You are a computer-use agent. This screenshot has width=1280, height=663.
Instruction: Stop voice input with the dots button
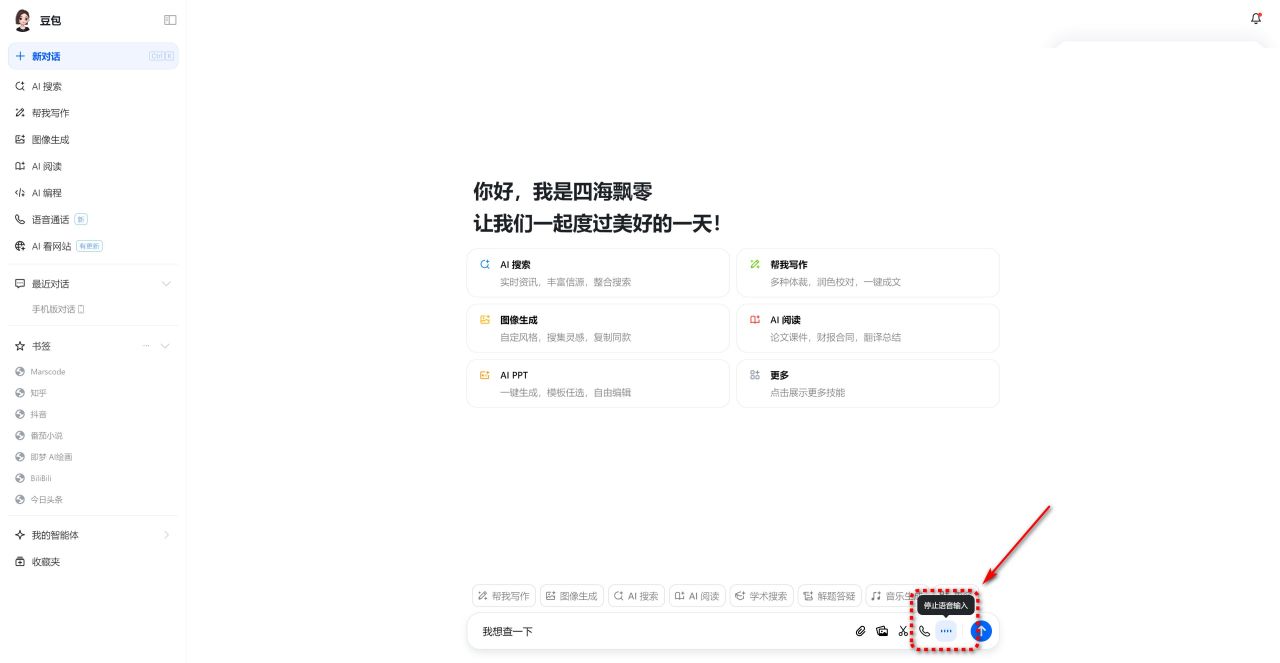(x=946, y=631)
